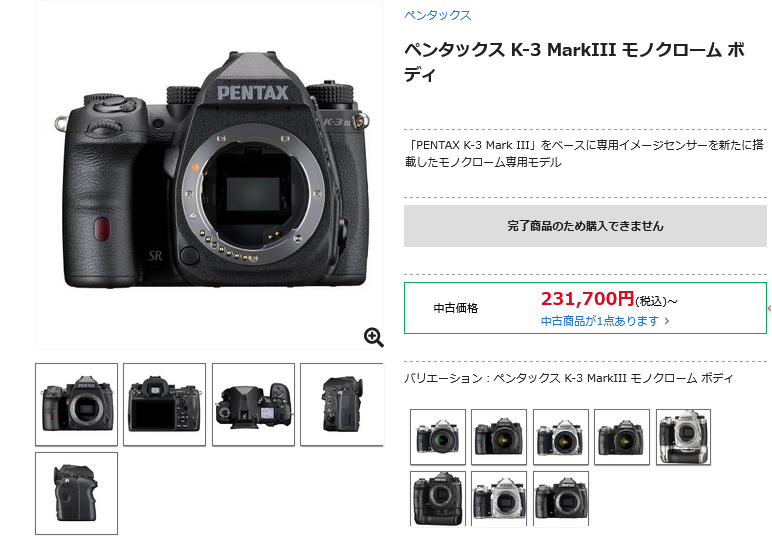This screenshot has width=772, height=540.
Task: Choose the first variation with a zoom lens
Action: [438, 437]
